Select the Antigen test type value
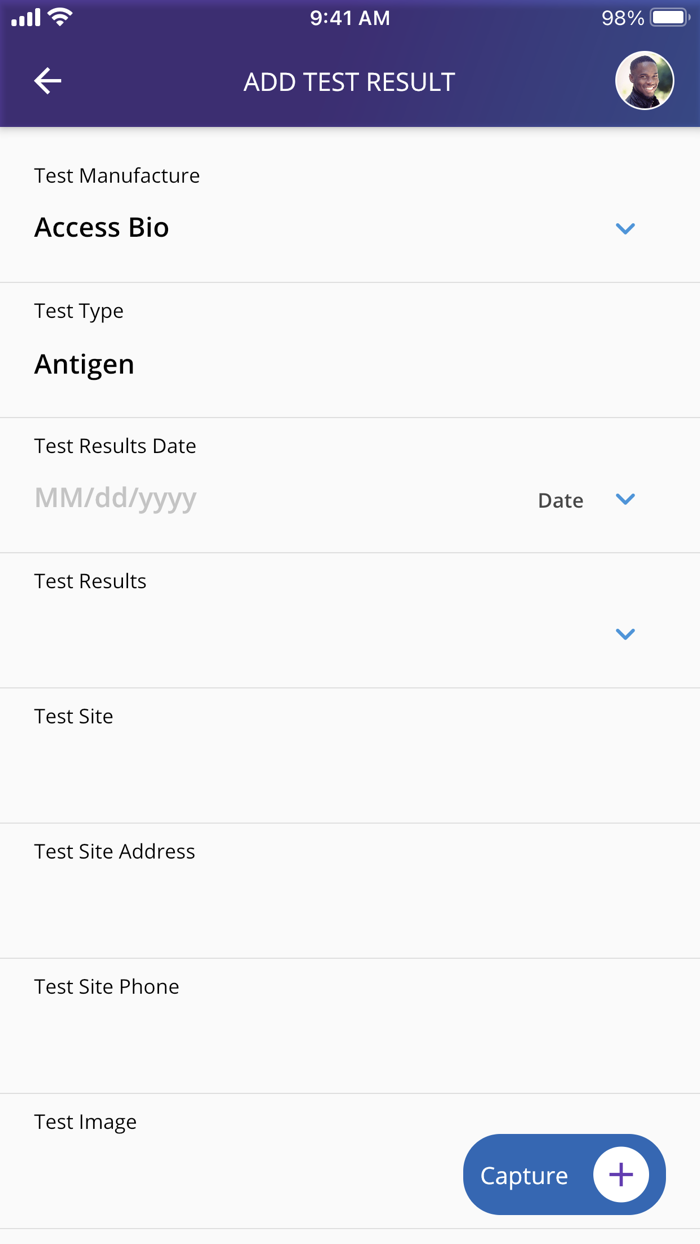 click(84, 364)
